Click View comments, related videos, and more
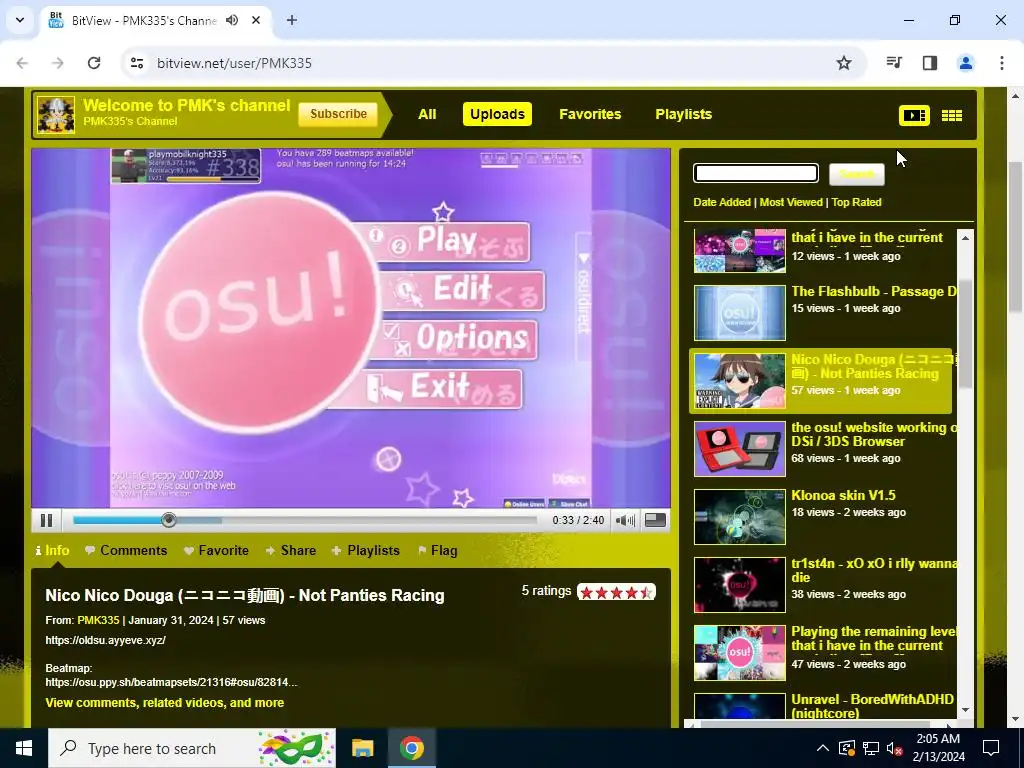Image resolution: width=1024 pixels, height=768 pixels. pyautogui.click(x=165, y=703)
